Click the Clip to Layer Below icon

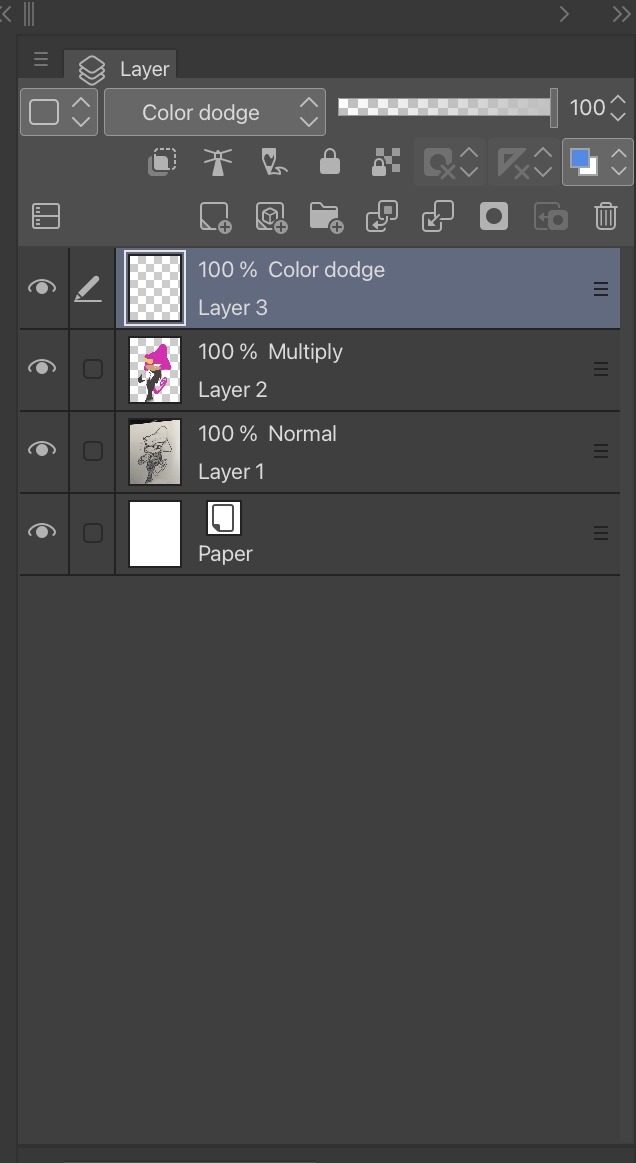point(162,162)
